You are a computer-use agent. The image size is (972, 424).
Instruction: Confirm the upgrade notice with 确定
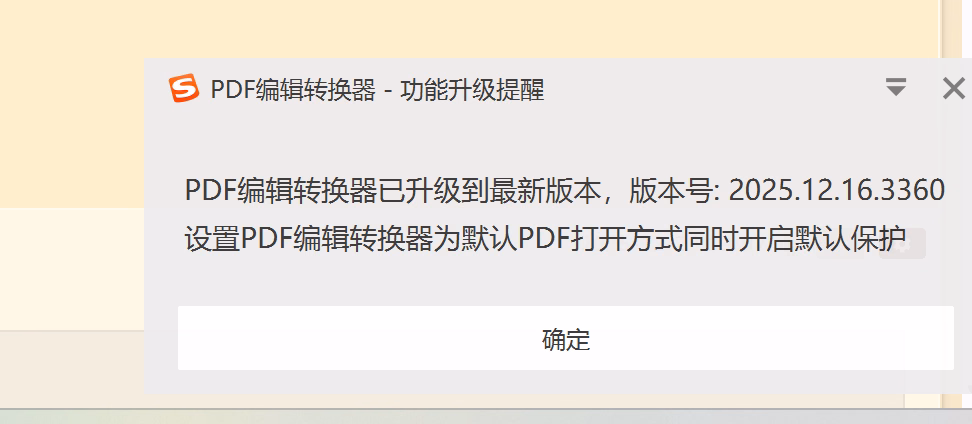point(565,338)
